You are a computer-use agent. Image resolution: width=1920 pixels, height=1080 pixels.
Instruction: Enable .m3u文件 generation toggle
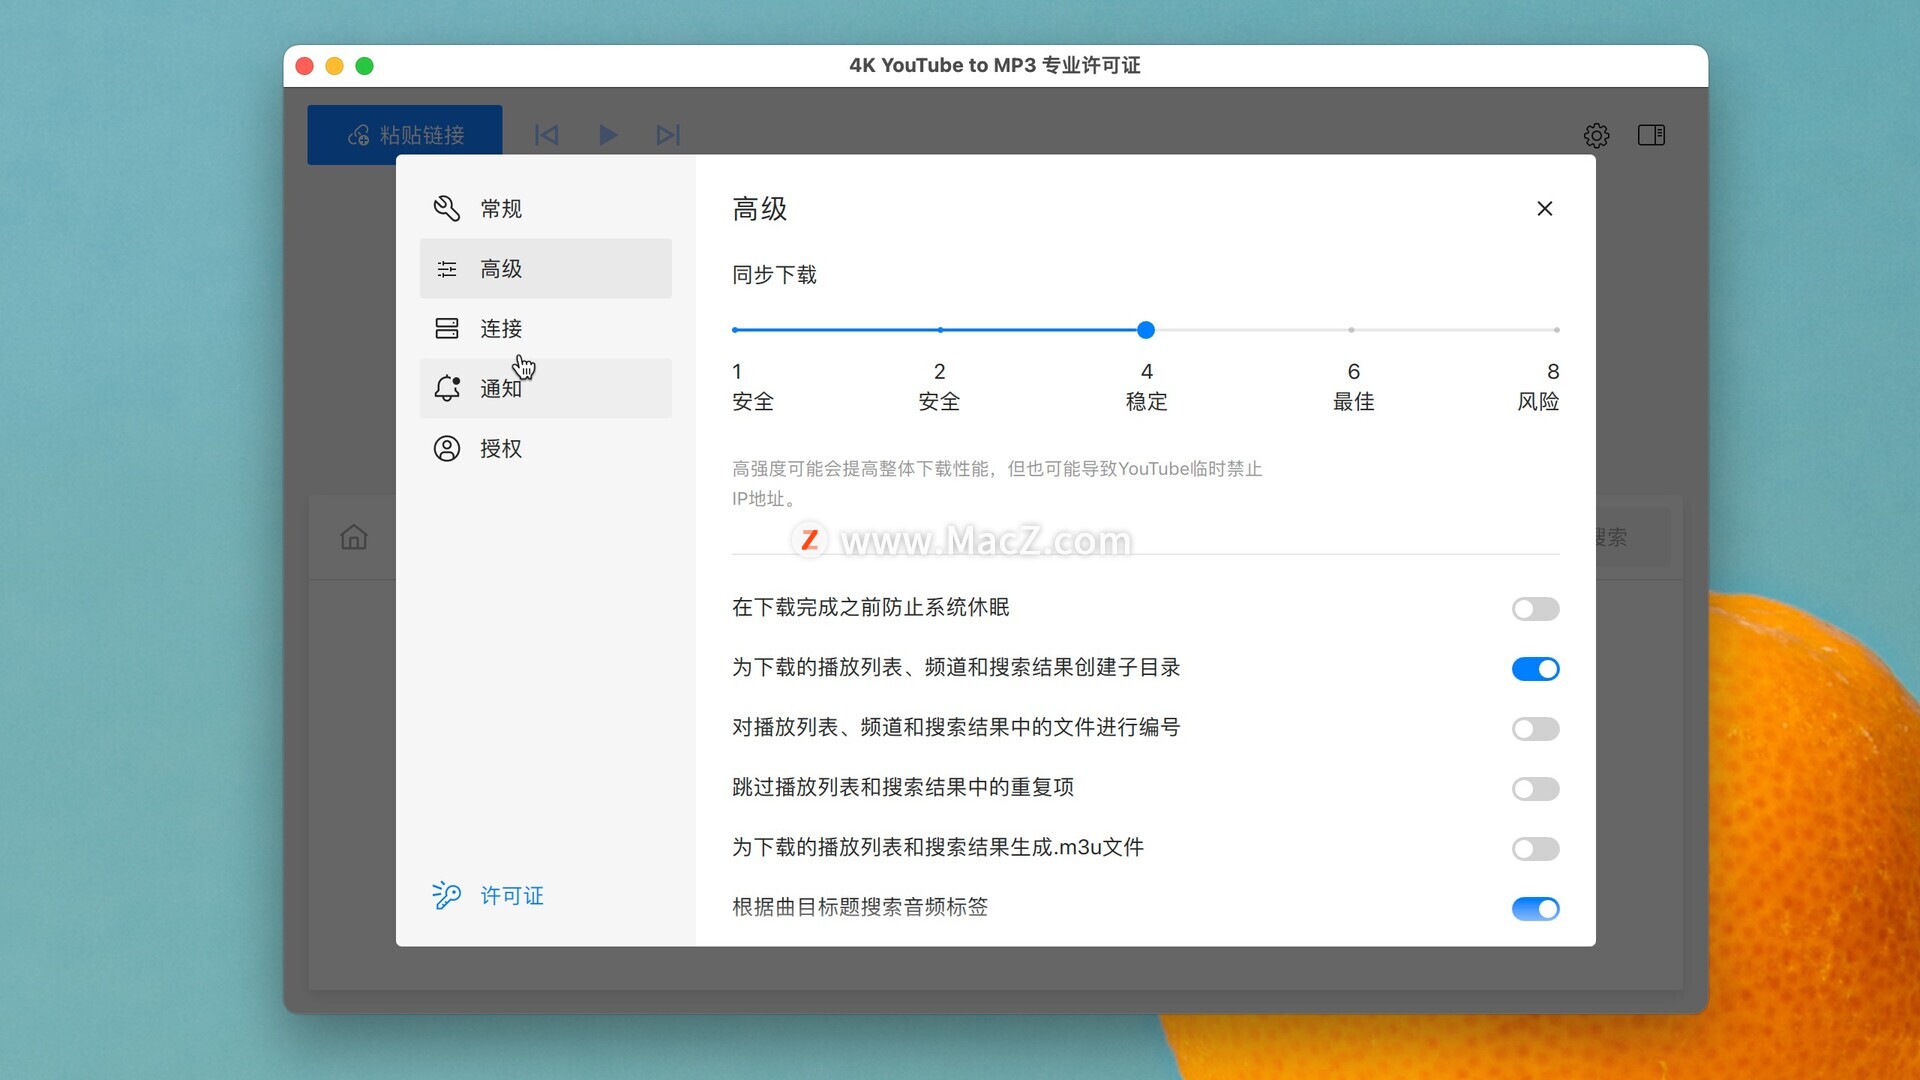pyautogui.click(x=1535, y=849)
